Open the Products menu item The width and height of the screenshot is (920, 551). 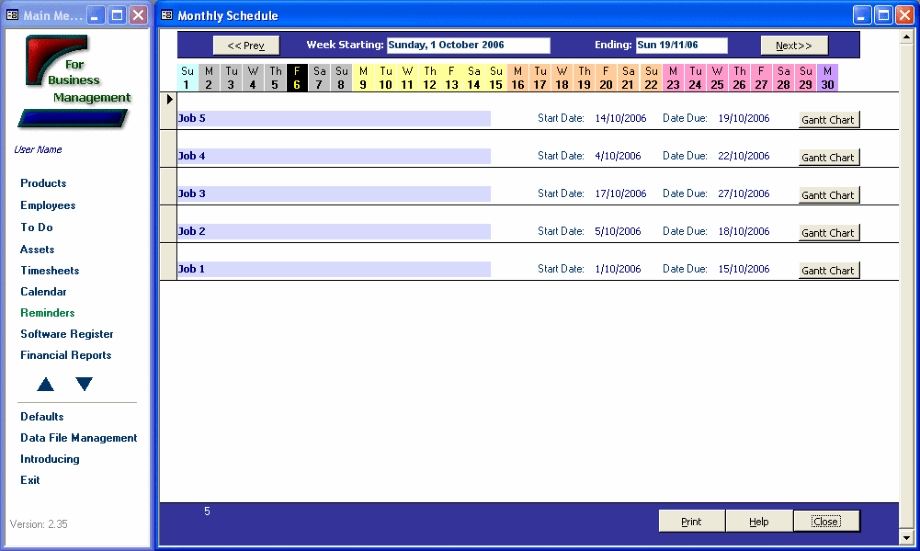click(43, 183)
